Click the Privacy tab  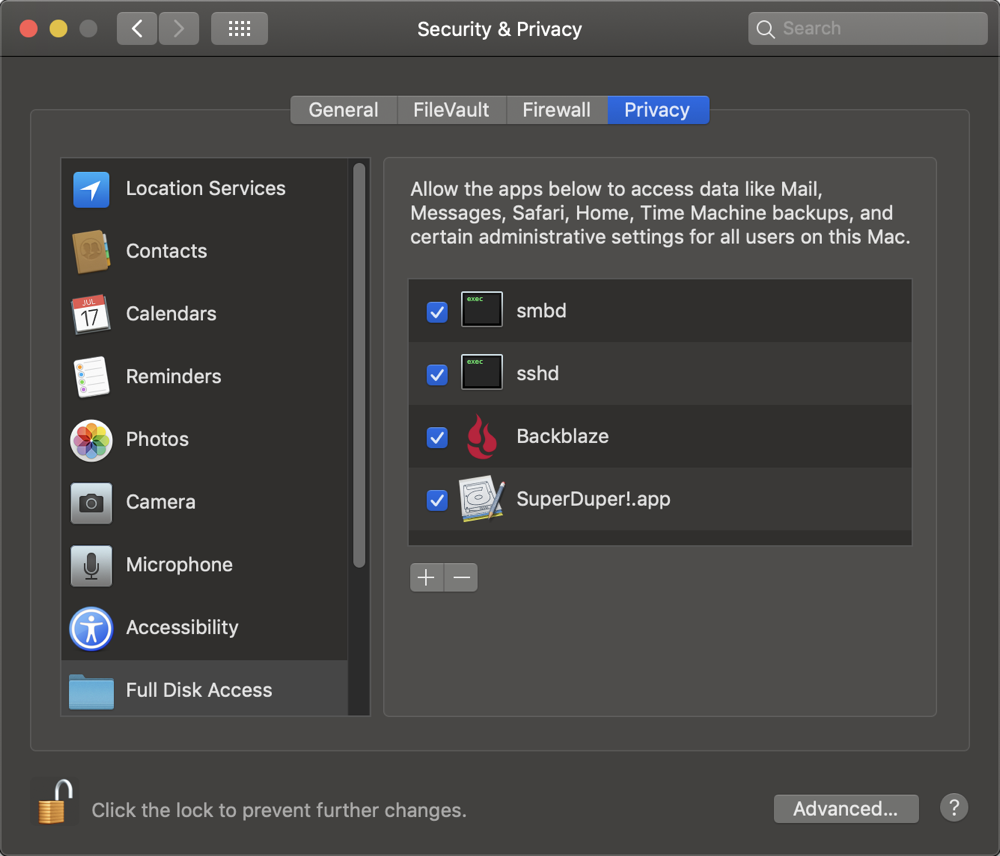[658, 110]
